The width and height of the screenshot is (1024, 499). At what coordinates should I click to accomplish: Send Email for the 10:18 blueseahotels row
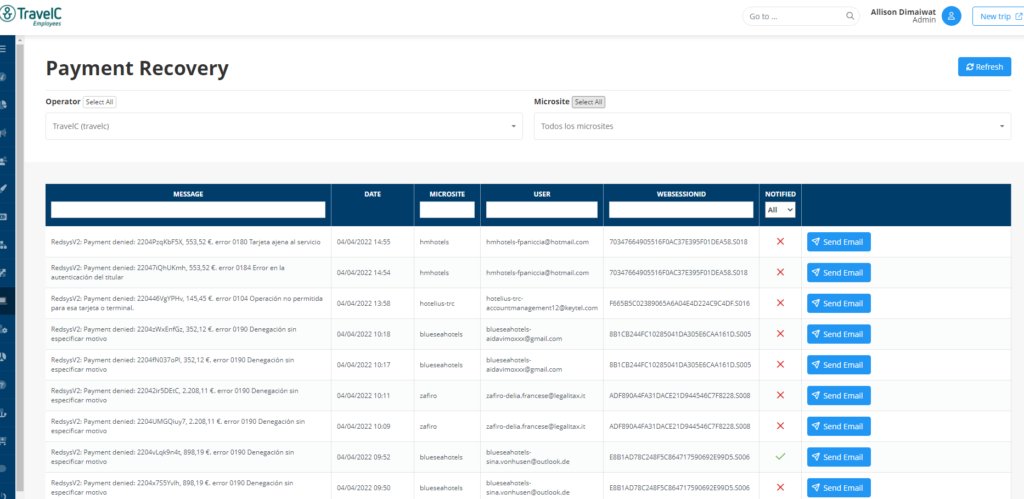[838, 334]
